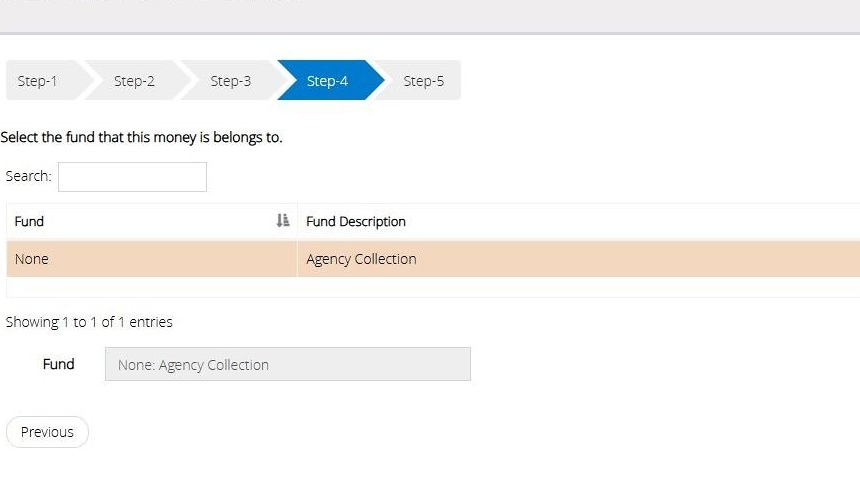
Task: Select the None fund cell
Action: coord(32,259)
